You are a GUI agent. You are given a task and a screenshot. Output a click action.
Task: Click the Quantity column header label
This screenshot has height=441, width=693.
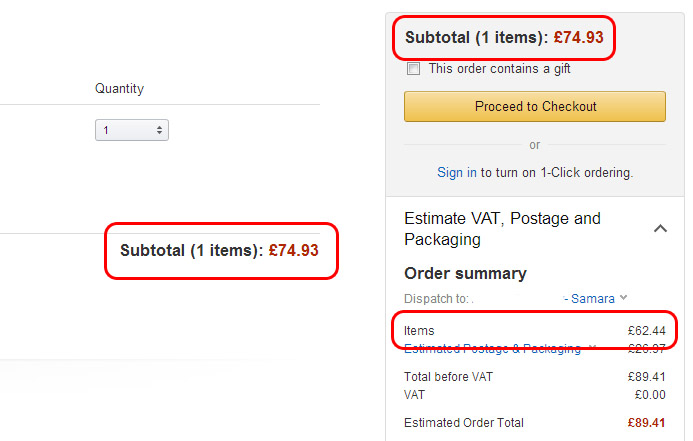(x=119, y=89)
